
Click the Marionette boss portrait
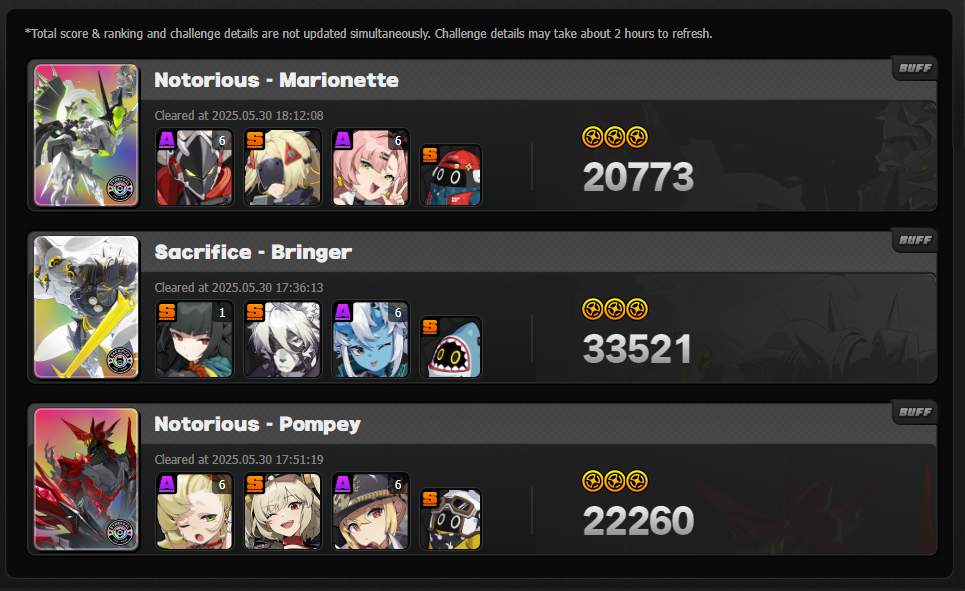pyautogui.click(x=86, y=135)
